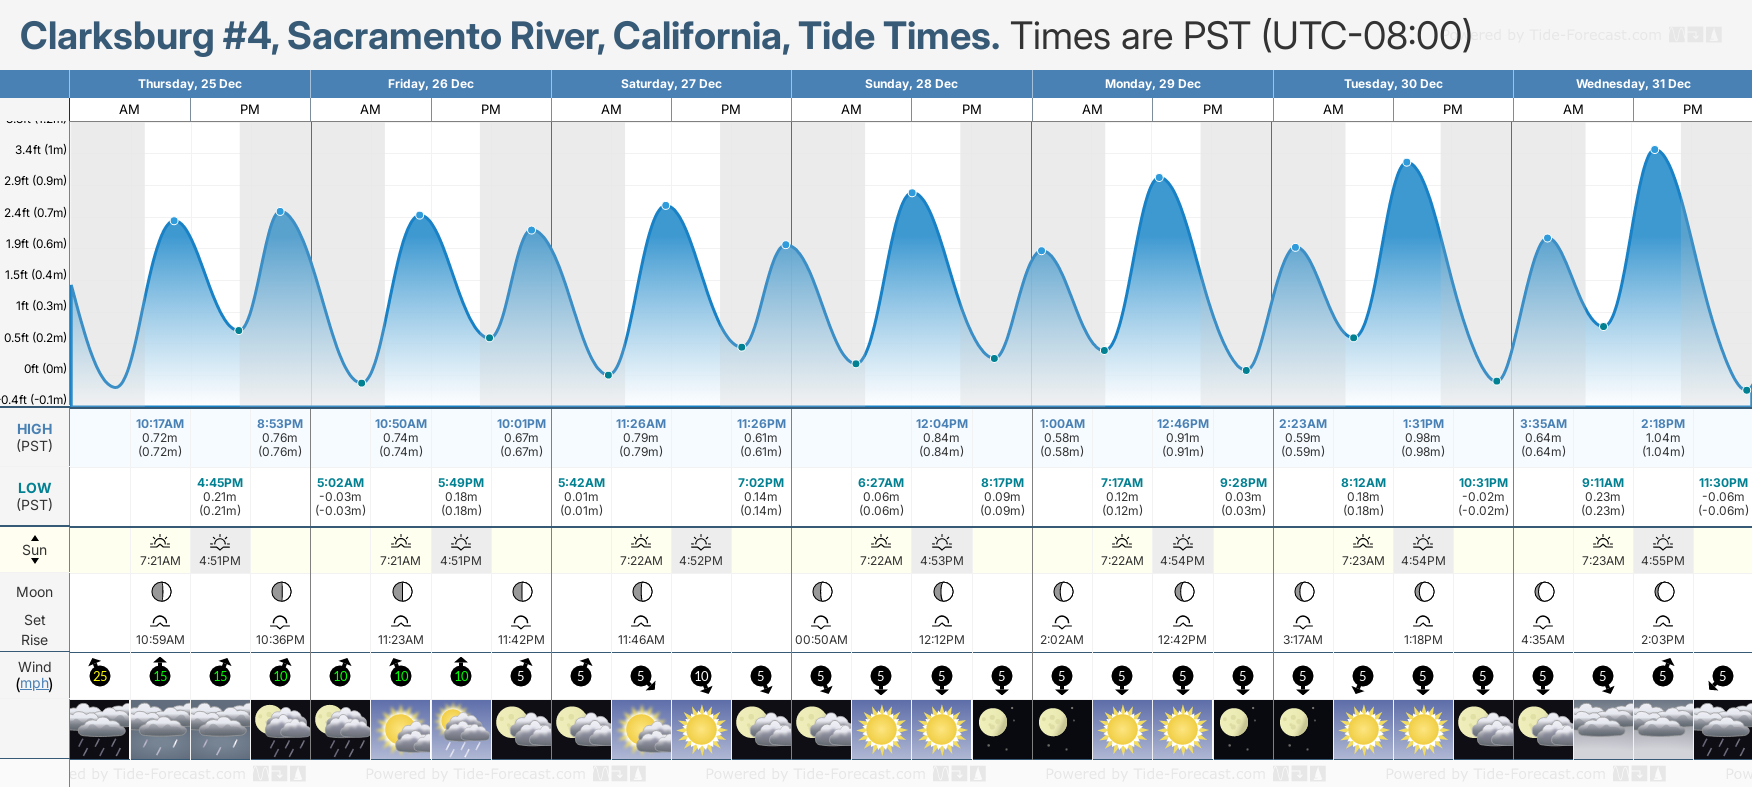Click the up-down arrows around the Sun label
Screen dimensions: 1752x787
(35, 550)
